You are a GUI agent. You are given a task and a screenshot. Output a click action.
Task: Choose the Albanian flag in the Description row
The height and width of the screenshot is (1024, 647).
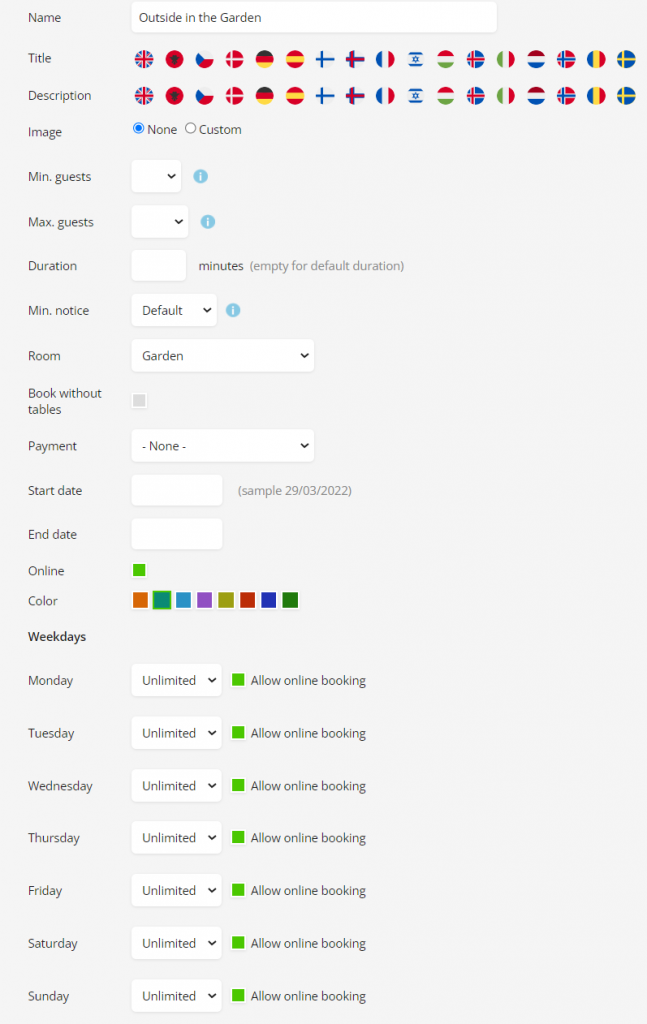tap(174, 96)
